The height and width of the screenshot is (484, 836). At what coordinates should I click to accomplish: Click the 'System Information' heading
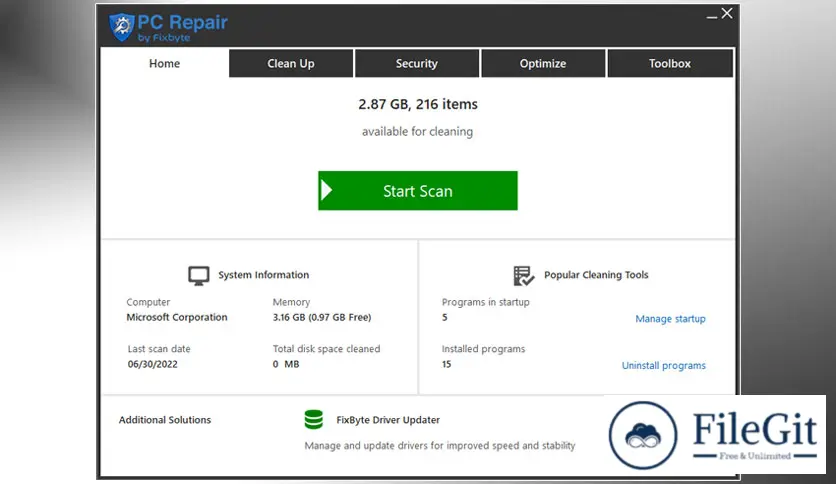(x=263, y=275)
